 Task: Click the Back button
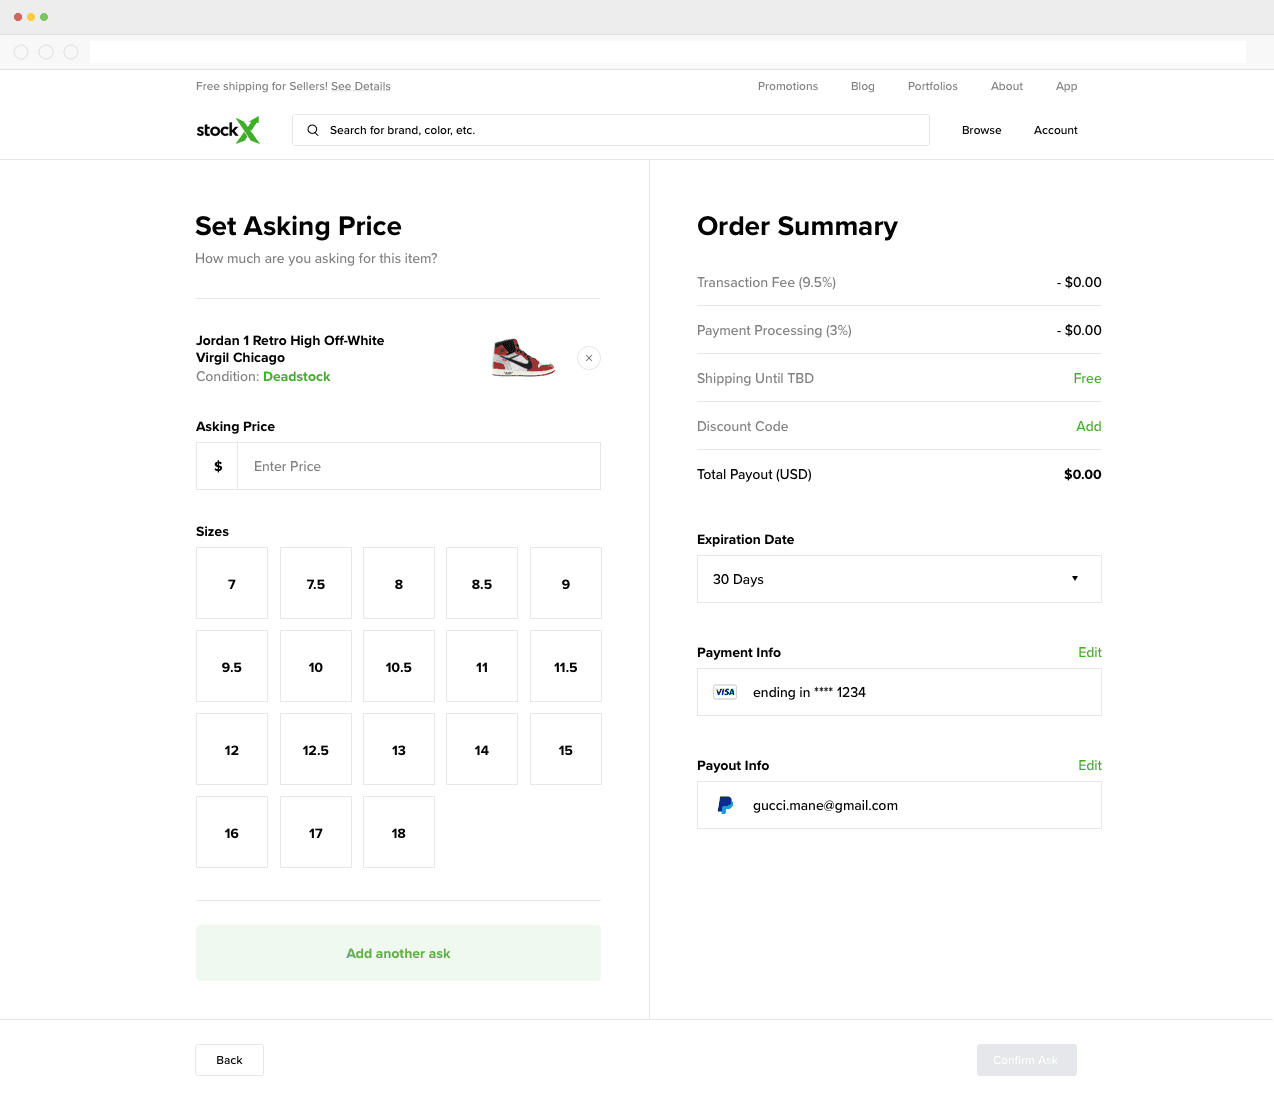tap(229, 1059)
